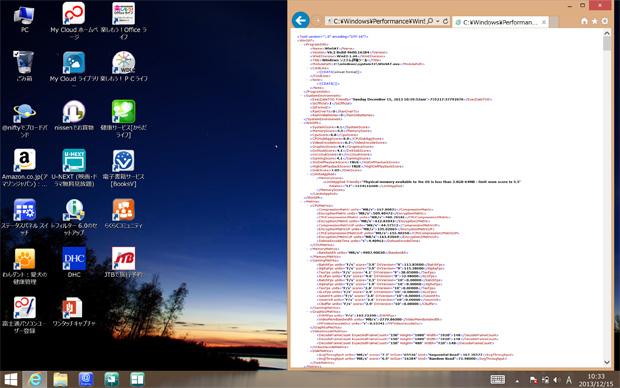Open わんダント dog health shortcut

tap(25, 266)
